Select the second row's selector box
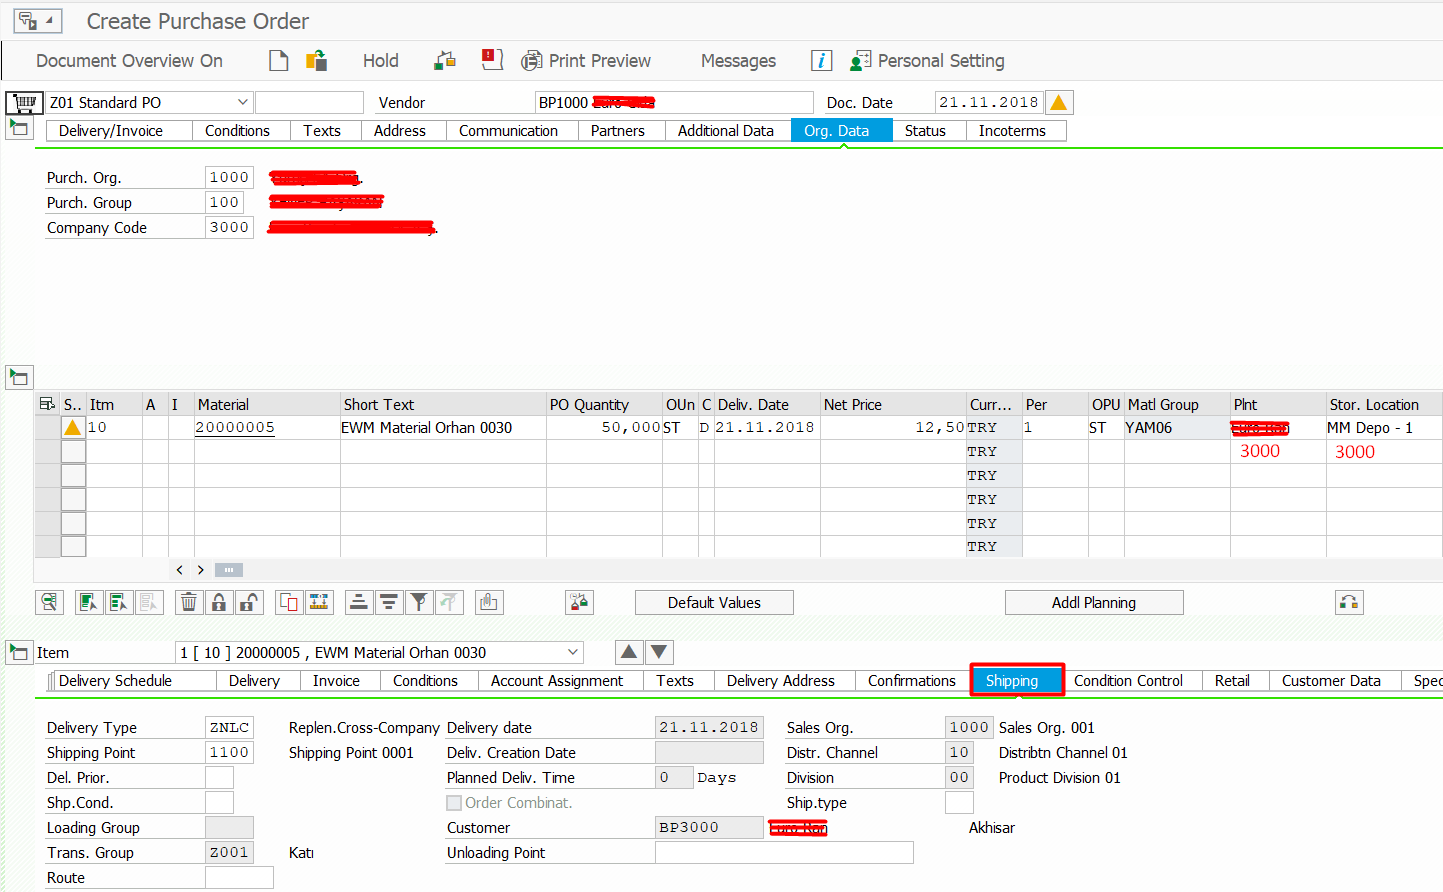 coord(73,451)
